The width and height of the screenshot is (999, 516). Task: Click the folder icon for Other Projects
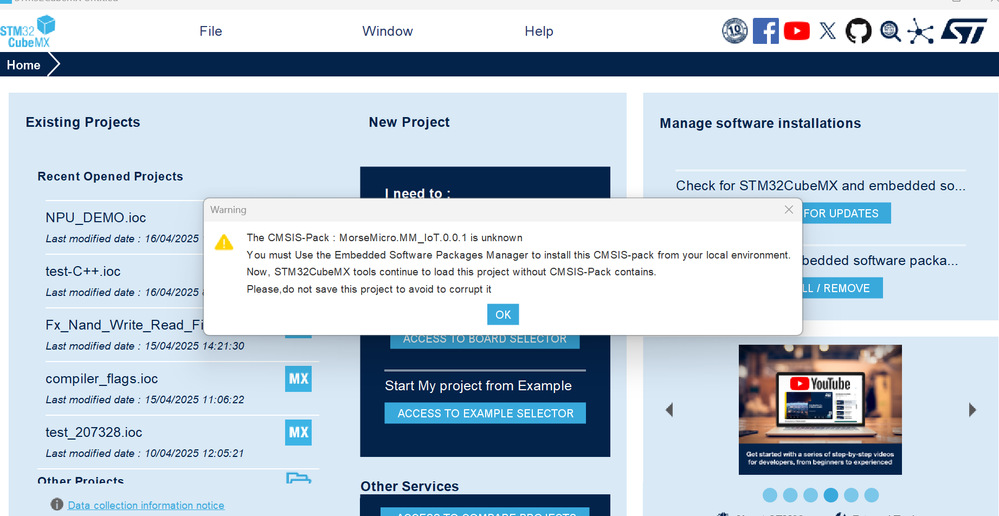(x=298, y=478)
